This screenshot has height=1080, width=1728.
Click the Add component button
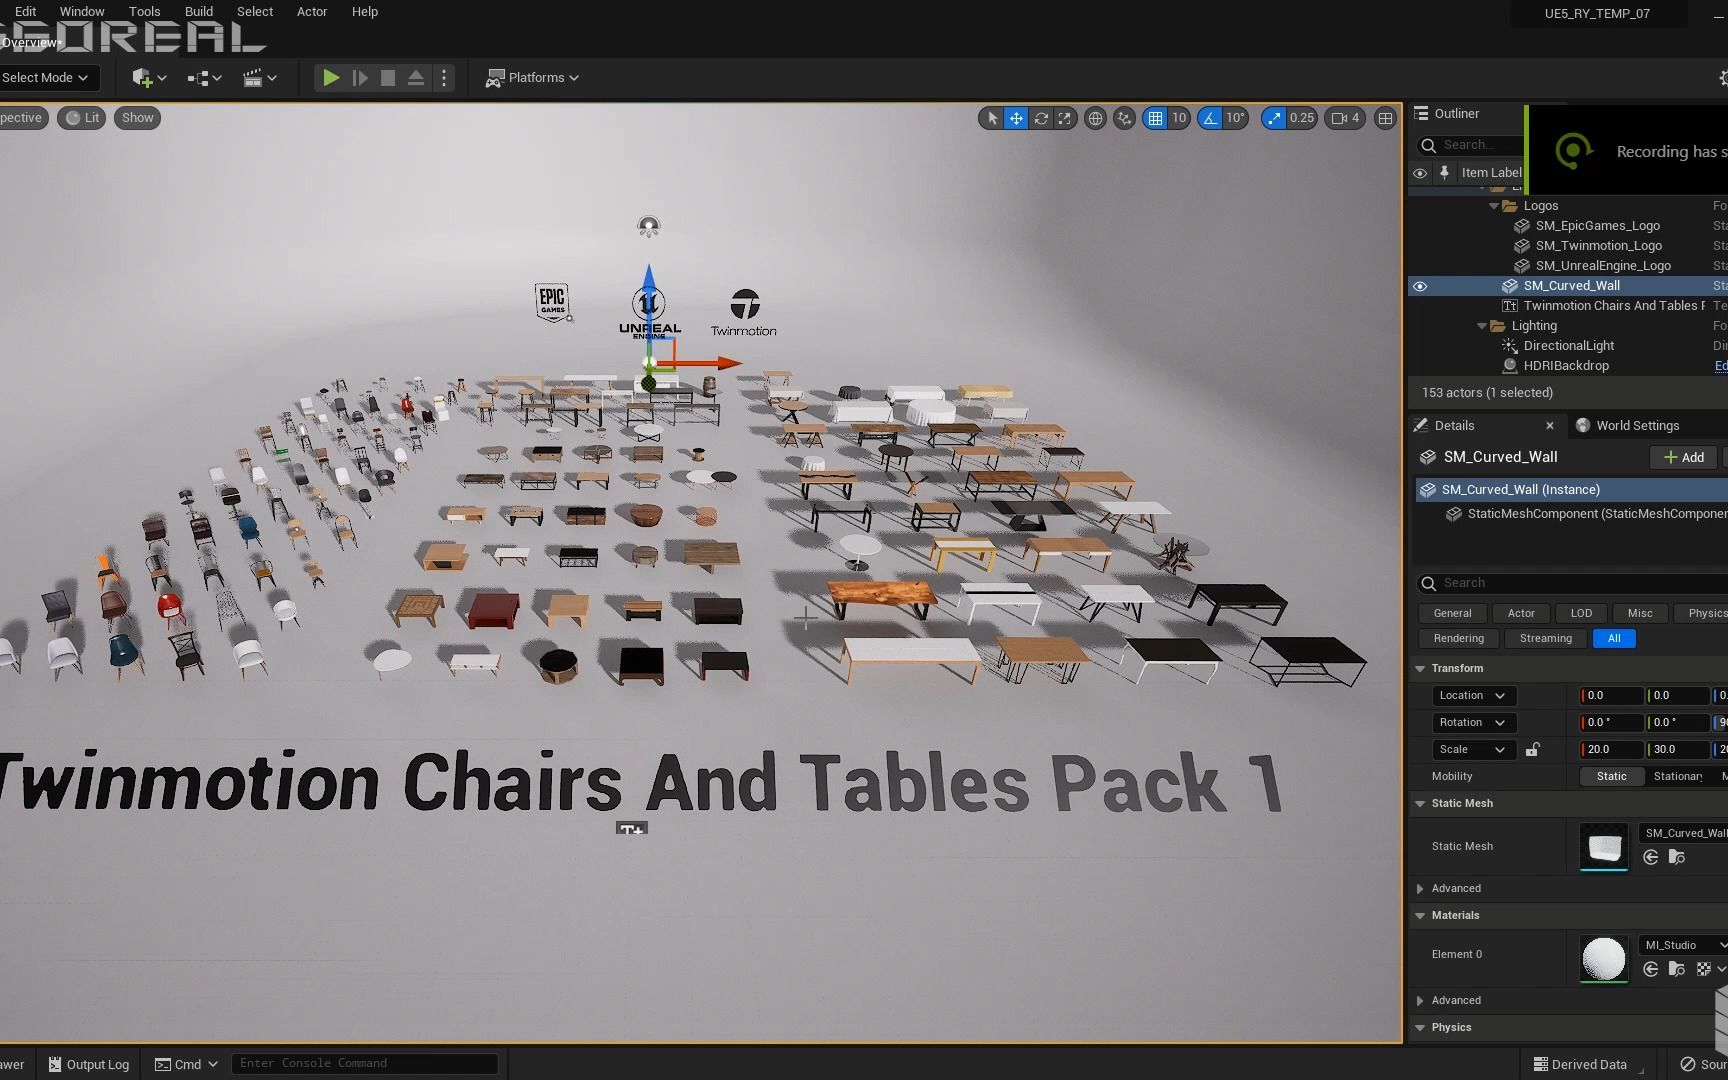[1684, 457]
